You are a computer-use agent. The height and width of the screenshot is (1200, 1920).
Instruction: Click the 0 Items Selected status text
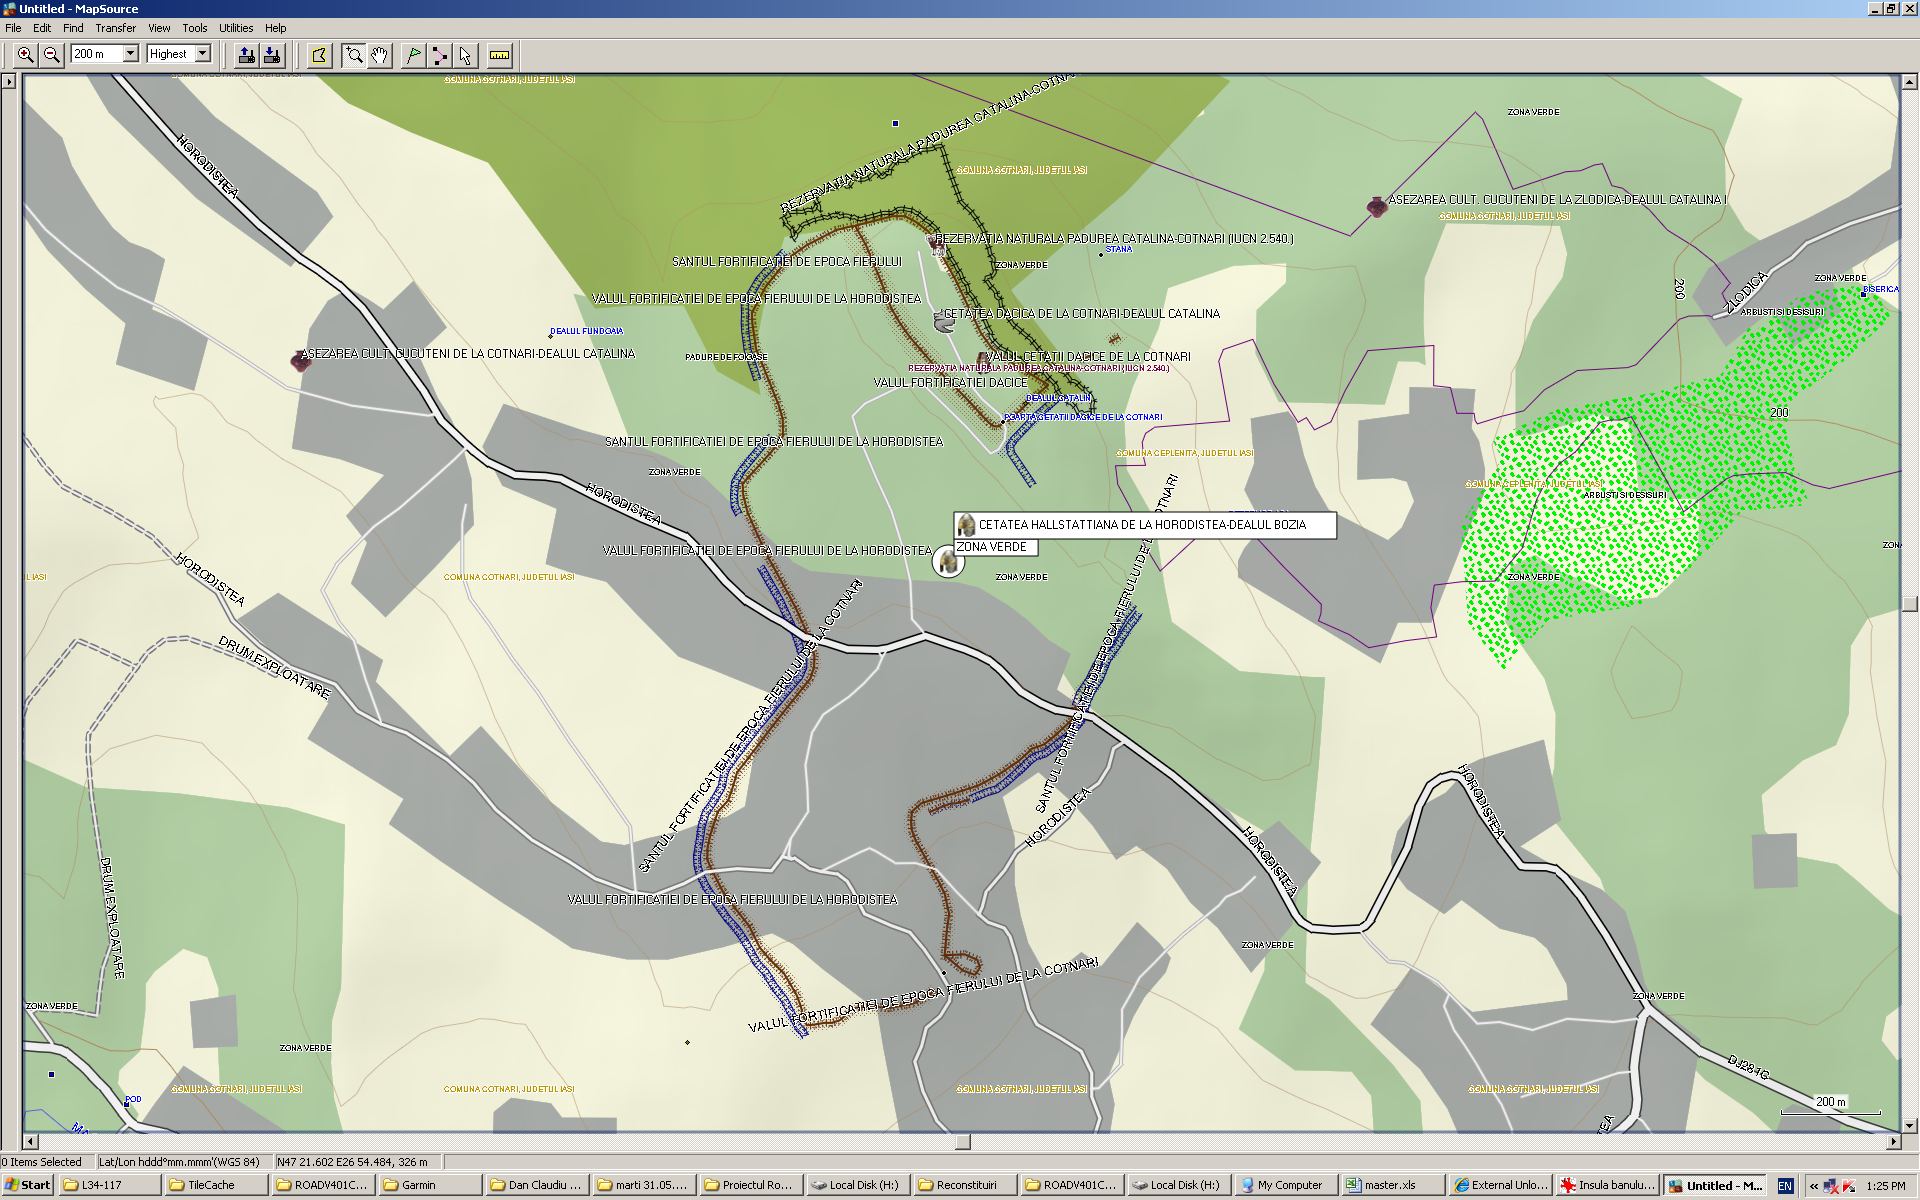(46, 1162)
